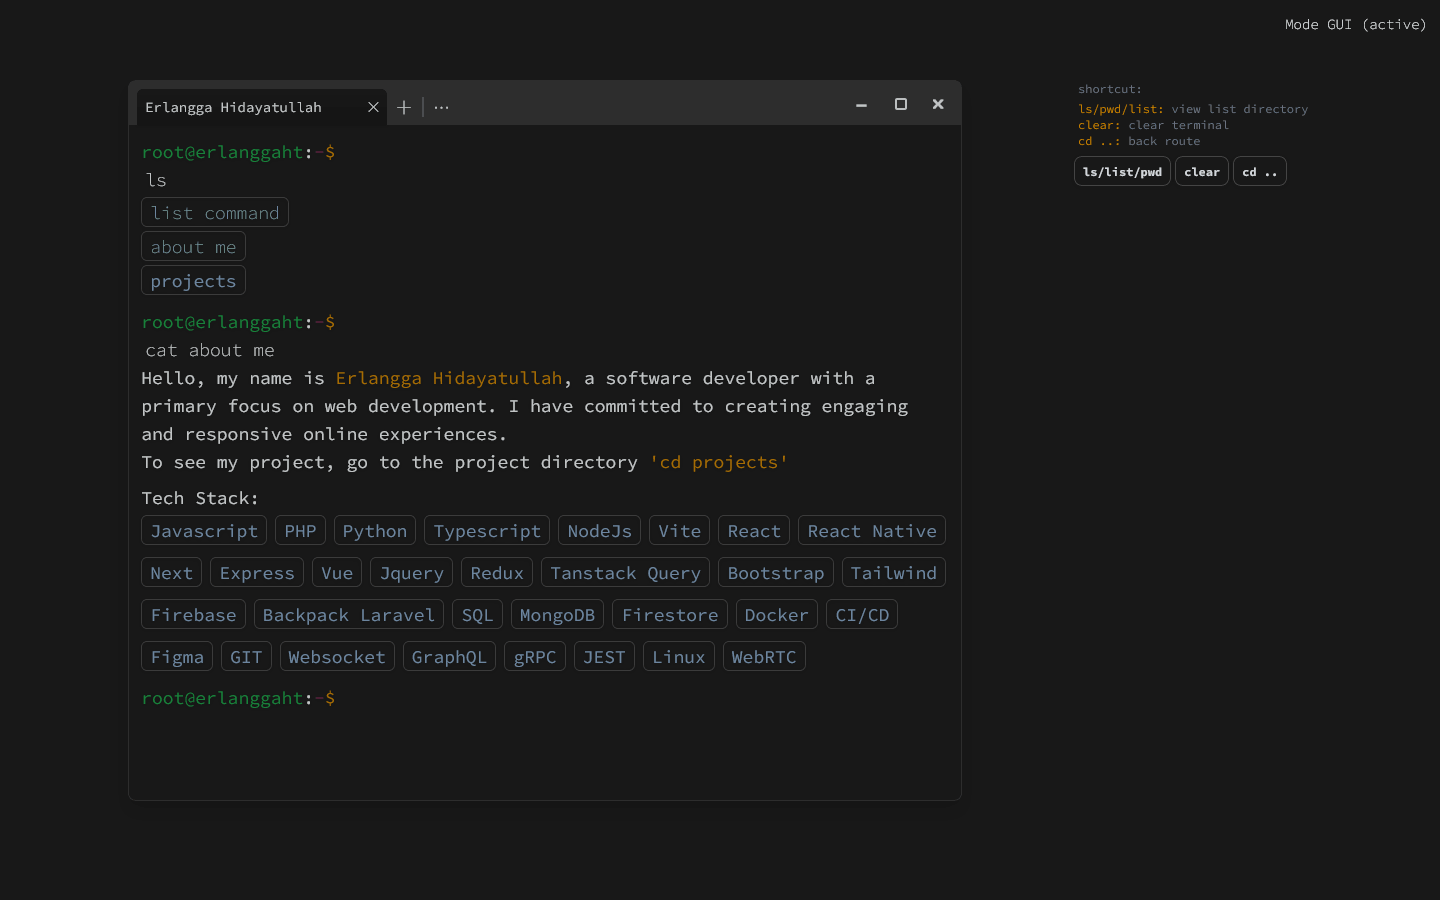Click the CI/CD tech tag
This screenshot has width=1440, height=900.
pos(862,615)
